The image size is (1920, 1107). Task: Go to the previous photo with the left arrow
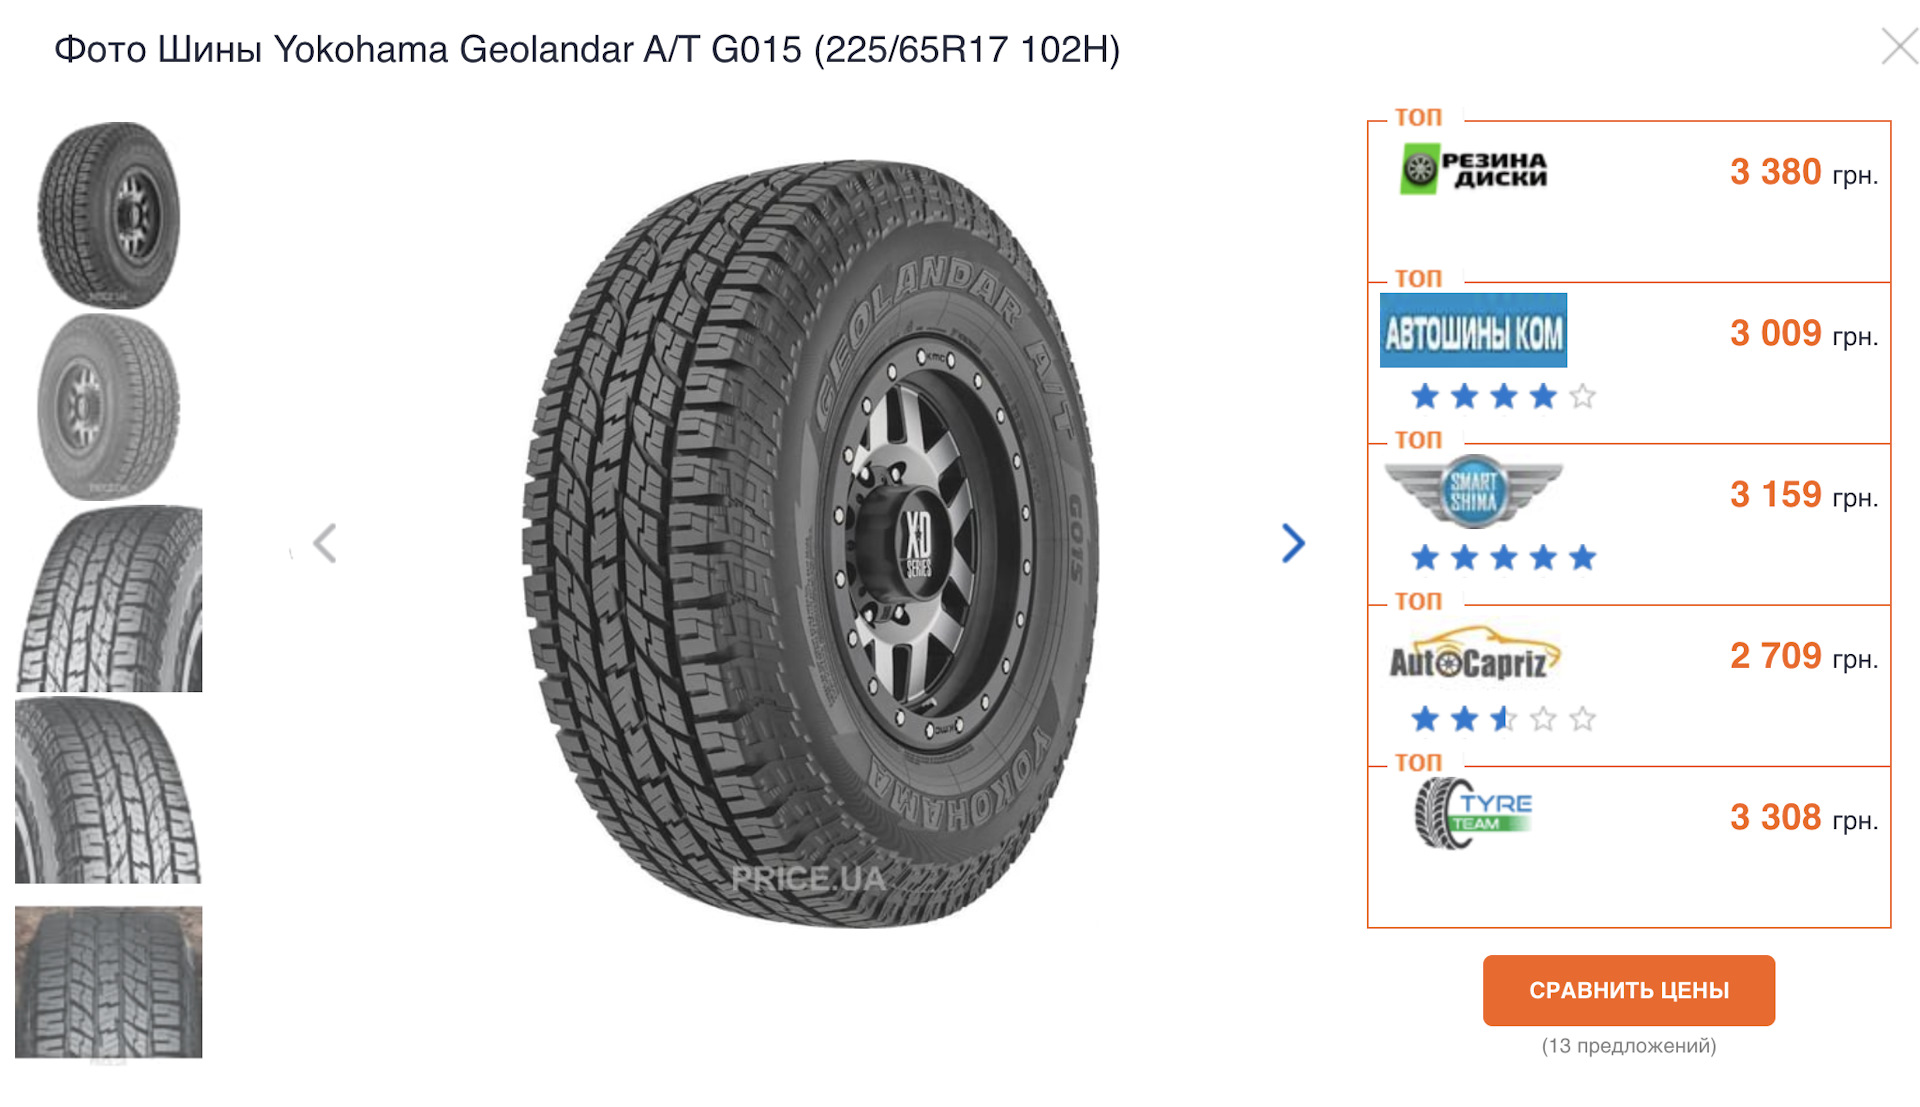325,543
